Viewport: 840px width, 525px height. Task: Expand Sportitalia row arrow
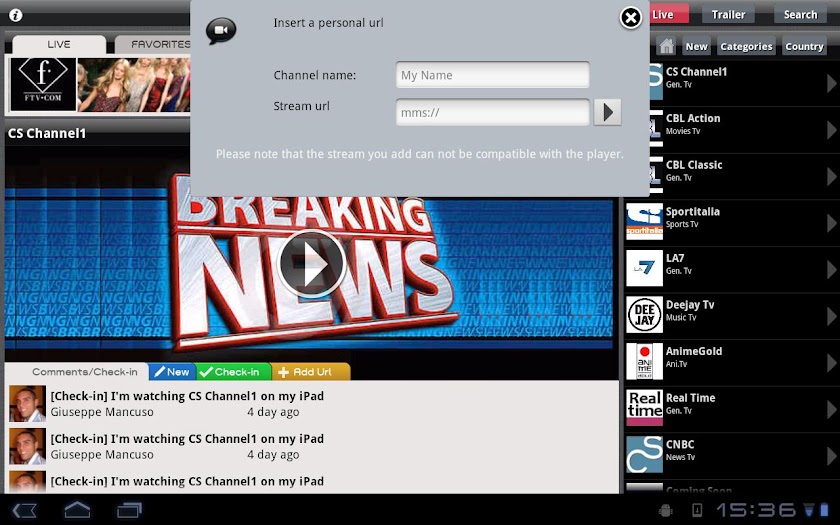tap(831, 223)
